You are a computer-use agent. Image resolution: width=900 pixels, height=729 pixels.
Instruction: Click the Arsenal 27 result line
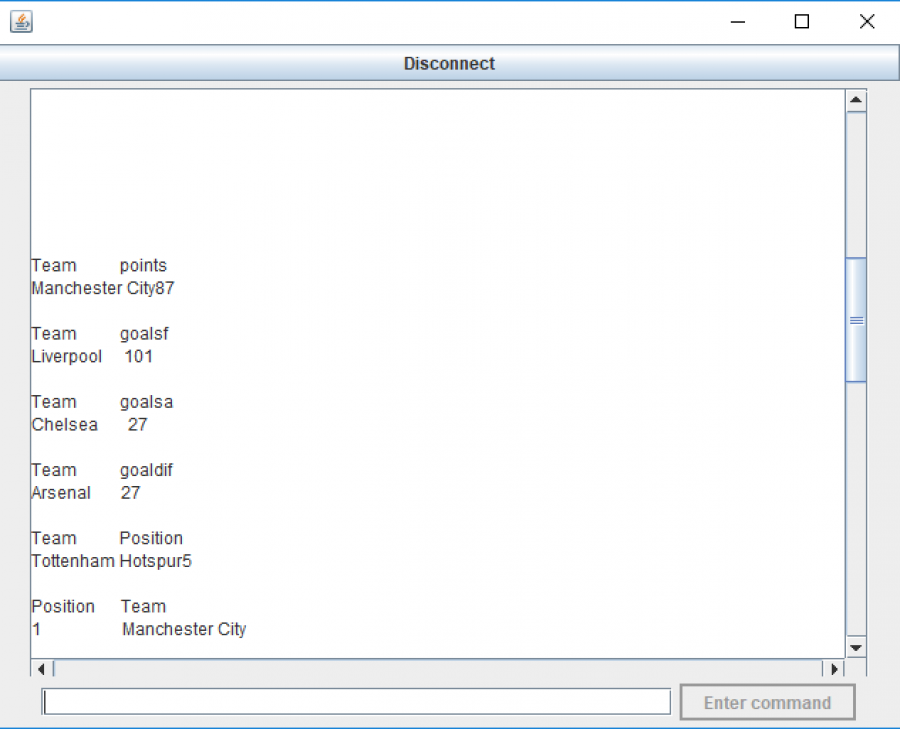pyautogui.click(x=86, y=492)
